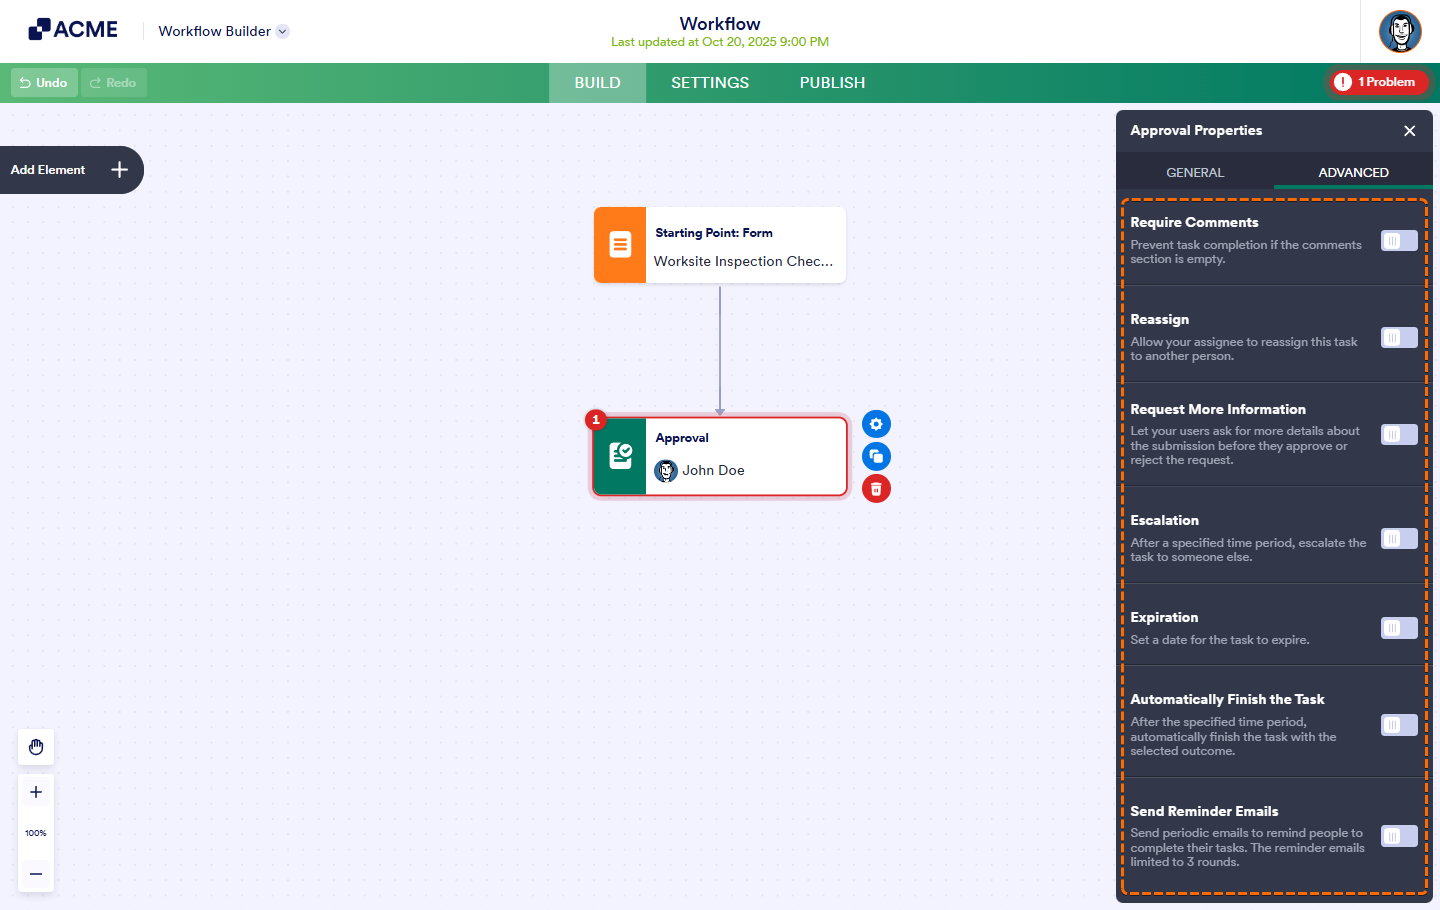1440x910 pixels.
Task: Select the ADVANCED properties tab
Action: coord(1353,172)
